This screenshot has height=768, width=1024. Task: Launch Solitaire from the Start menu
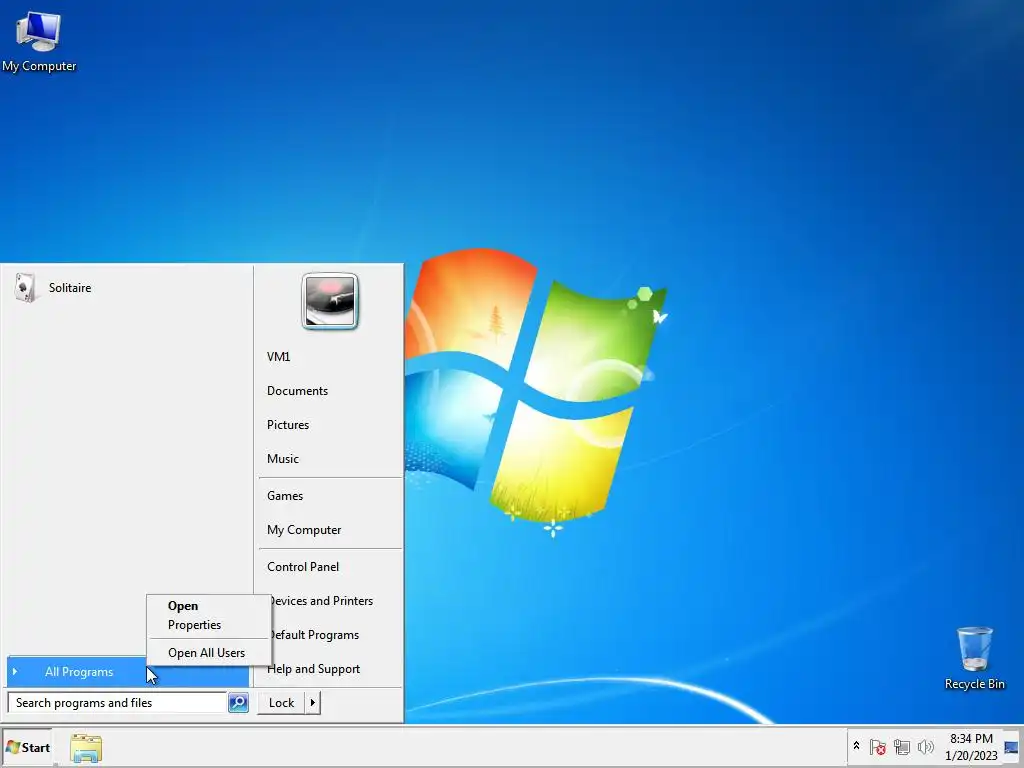127,287
